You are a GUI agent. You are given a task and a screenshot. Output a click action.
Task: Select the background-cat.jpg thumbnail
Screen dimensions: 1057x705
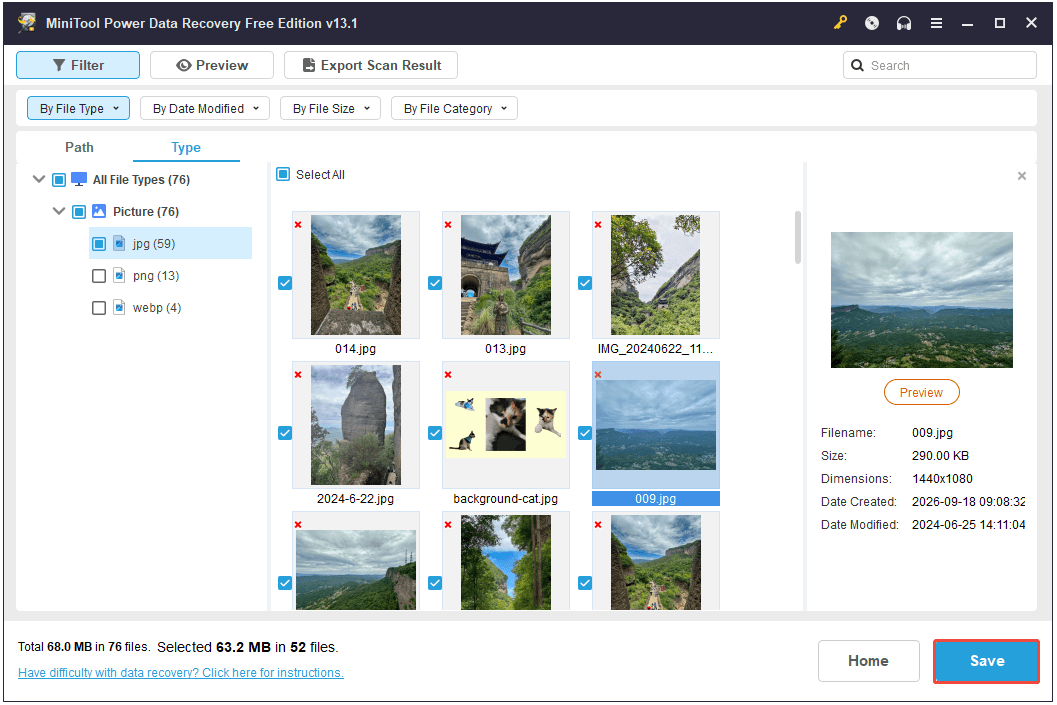[506, 425]
